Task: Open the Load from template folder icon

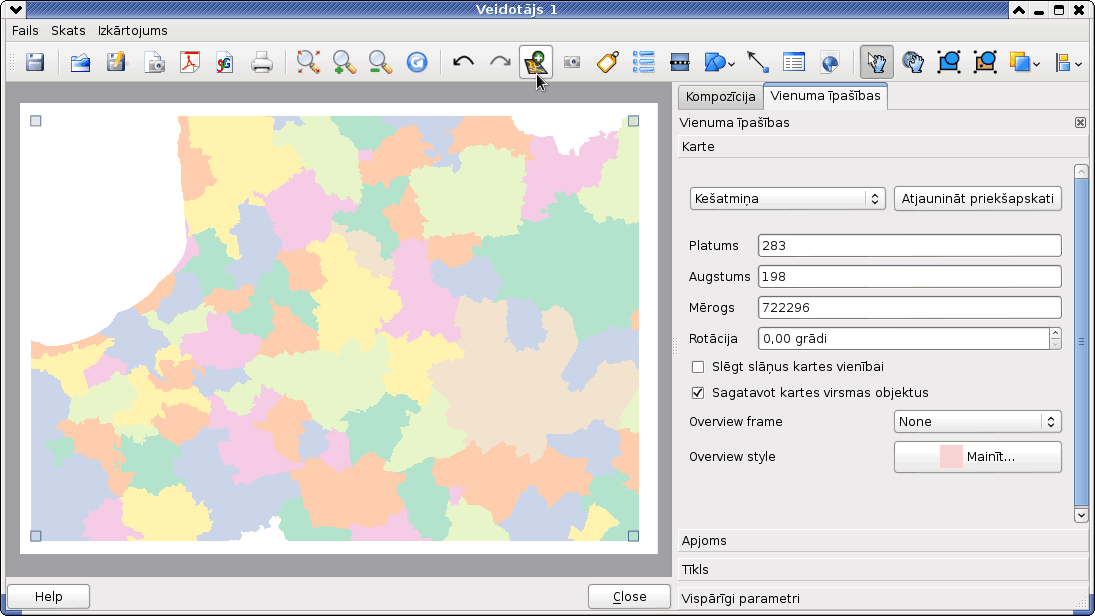Action: click(x=80, y=62)
